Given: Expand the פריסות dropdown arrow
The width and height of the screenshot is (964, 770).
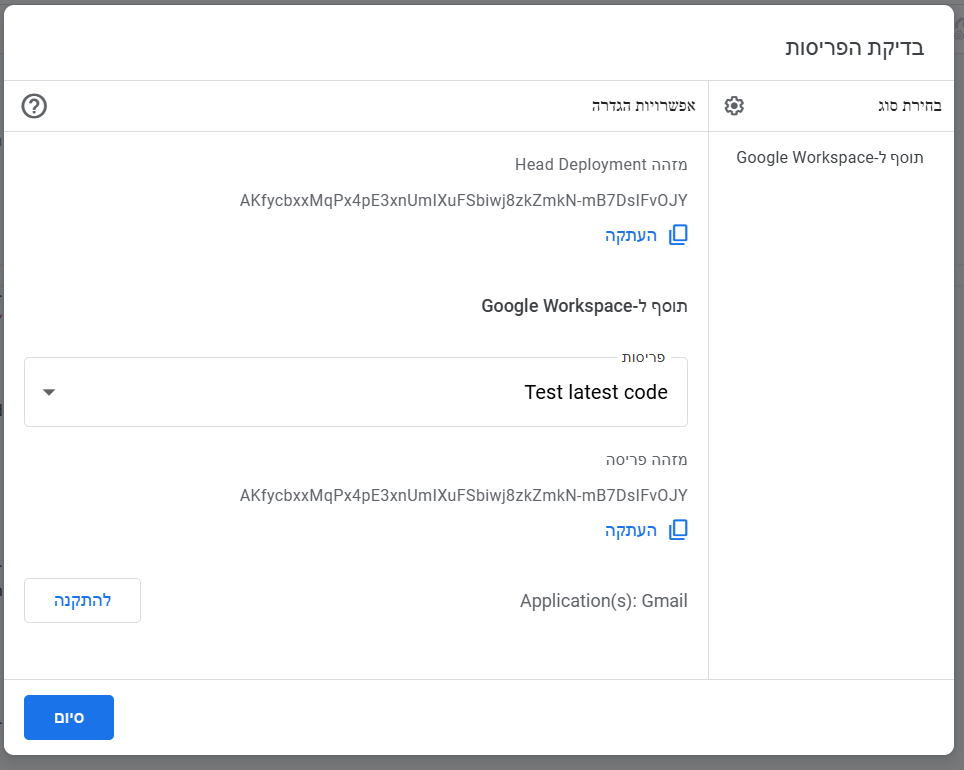Looking at the screenshot, I should tap(49, 392).
